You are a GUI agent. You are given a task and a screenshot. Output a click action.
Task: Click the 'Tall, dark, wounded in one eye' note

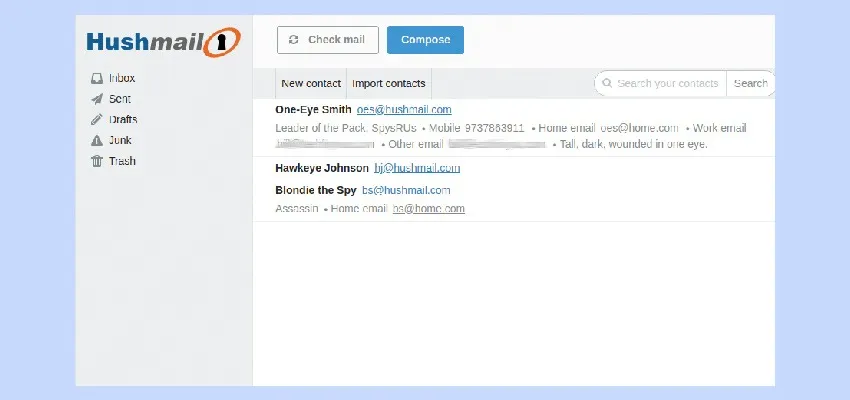634,145
